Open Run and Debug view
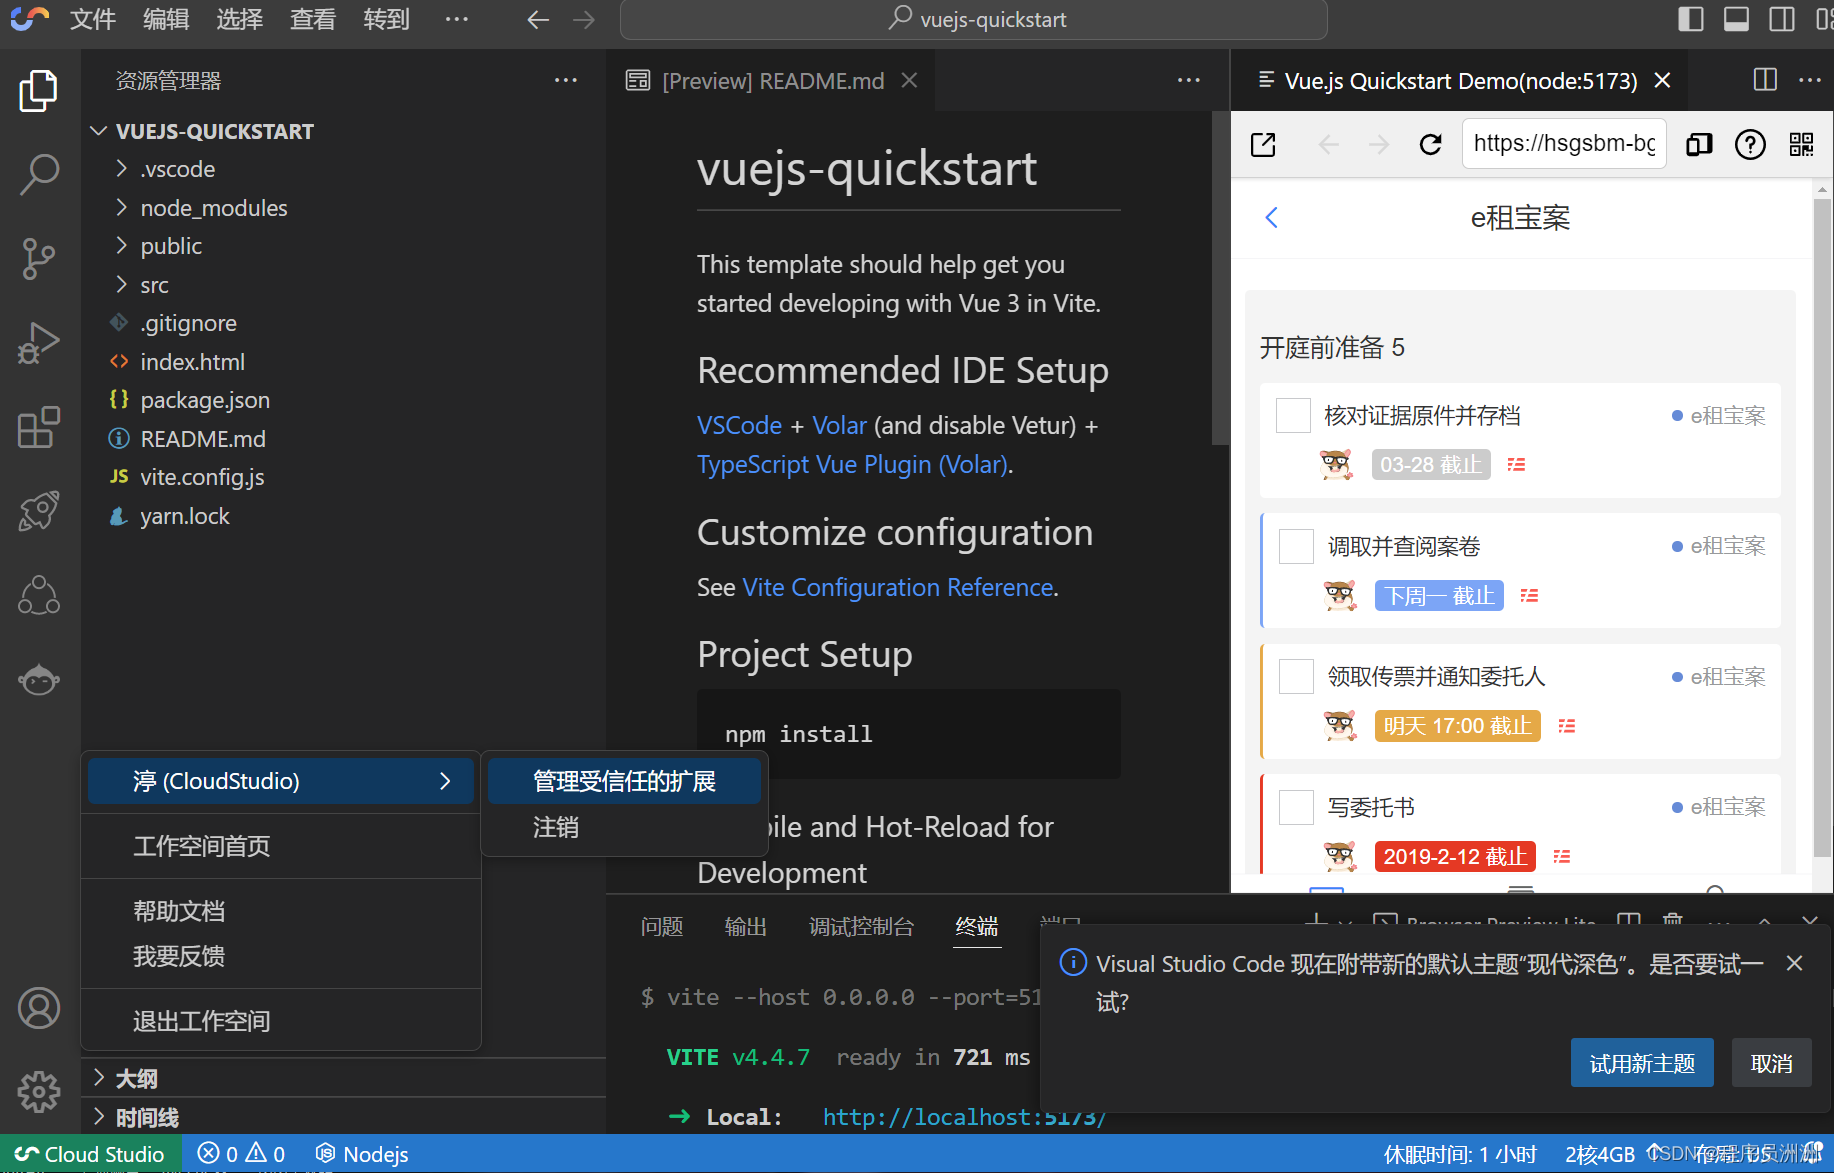Viewport: 1834px width, 1173px height. pyautogui.click(x=39, y=343)
